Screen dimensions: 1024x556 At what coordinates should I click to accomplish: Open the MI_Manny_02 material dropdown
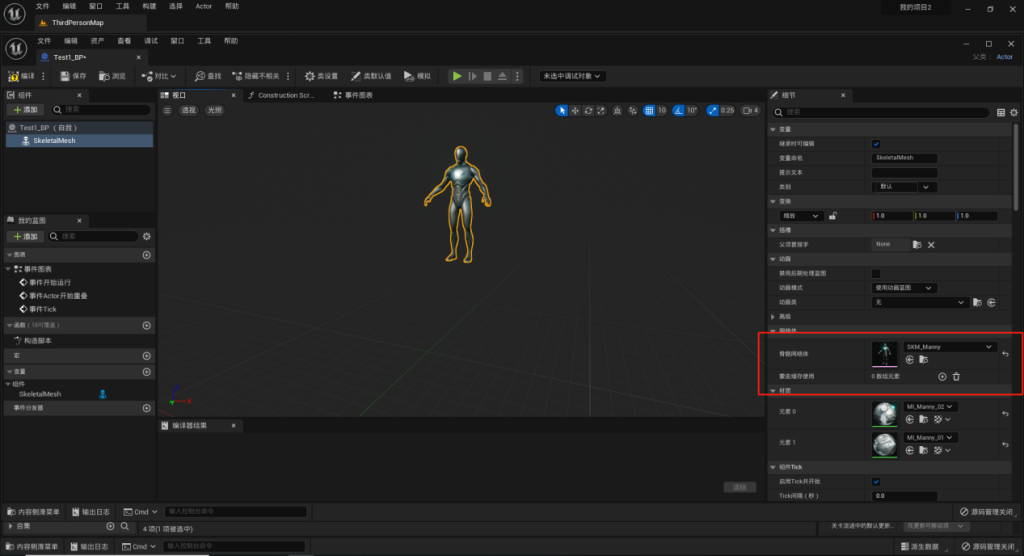[930, 407]
